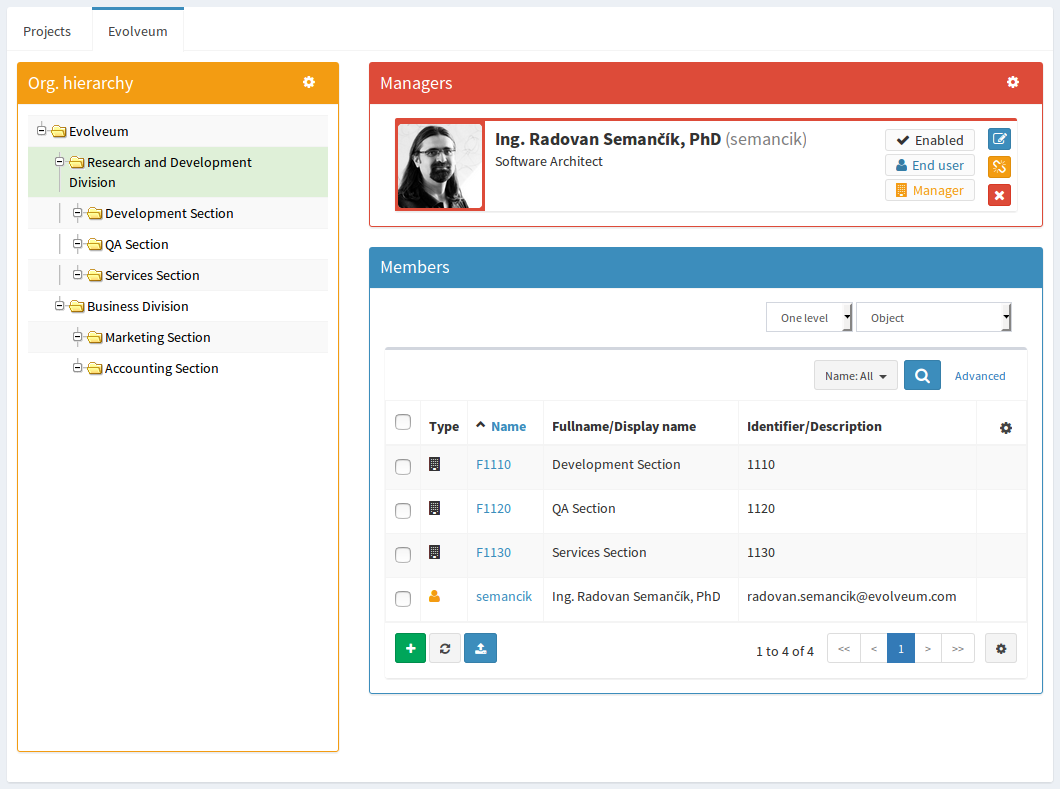This screenshot has height=789, width=1060.
Task: Click the blue upload icon button
Action: pyautogui.click(x=480, y=648)
